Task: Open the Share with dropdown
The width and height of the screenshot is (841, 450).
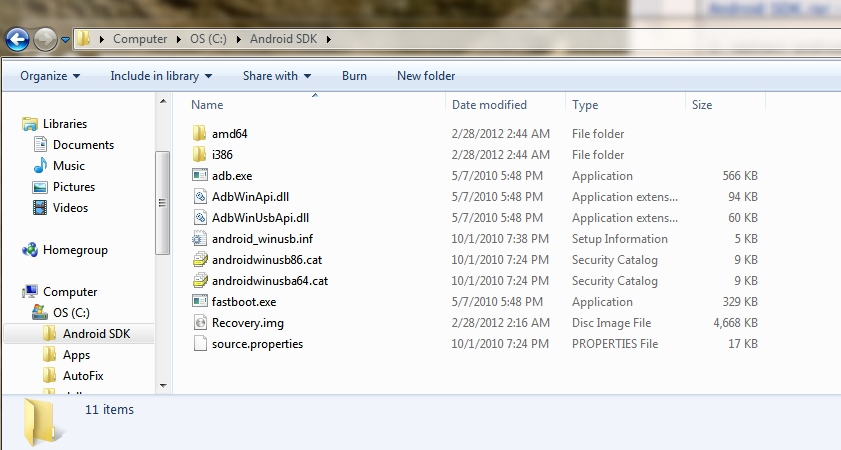Action: pyautogui.click(x=277, y=76)
